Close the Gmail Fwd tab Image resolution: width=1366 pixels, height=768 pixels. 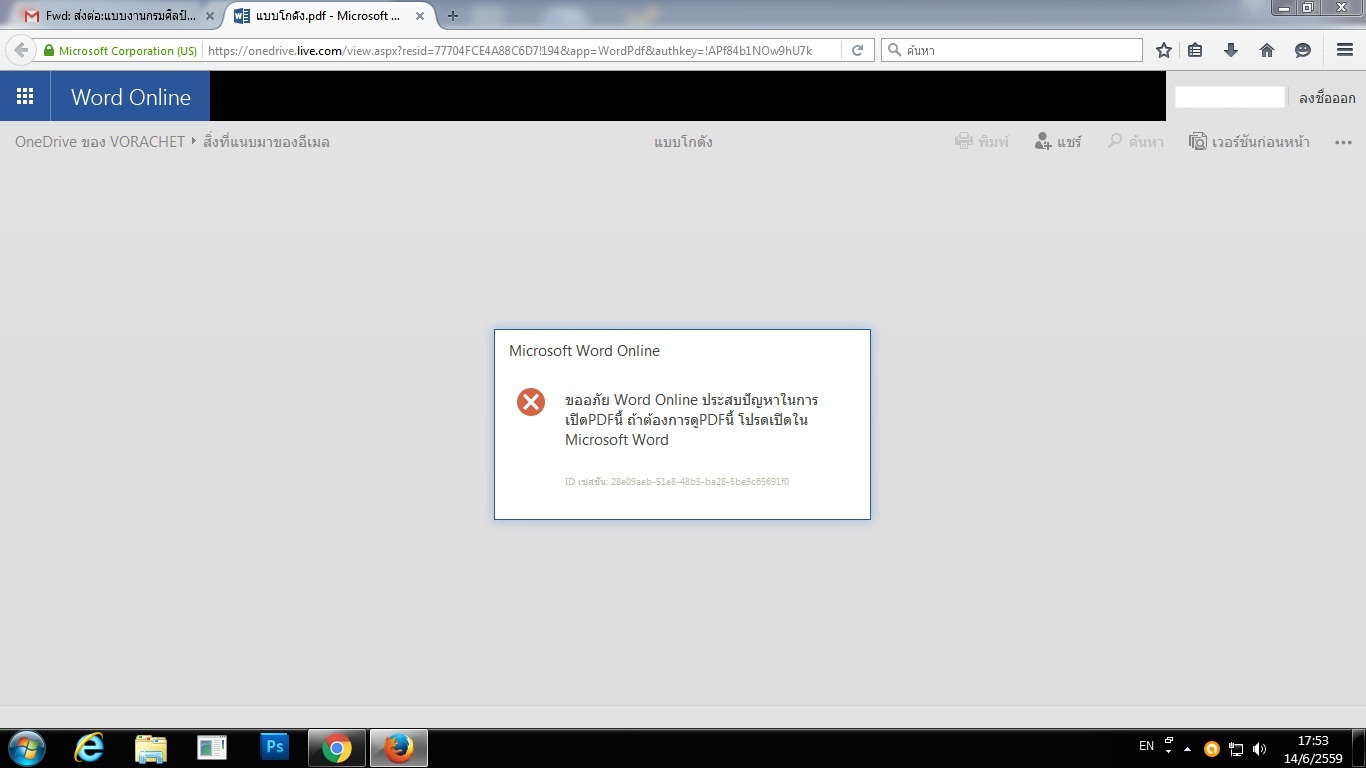coord(209,16)
